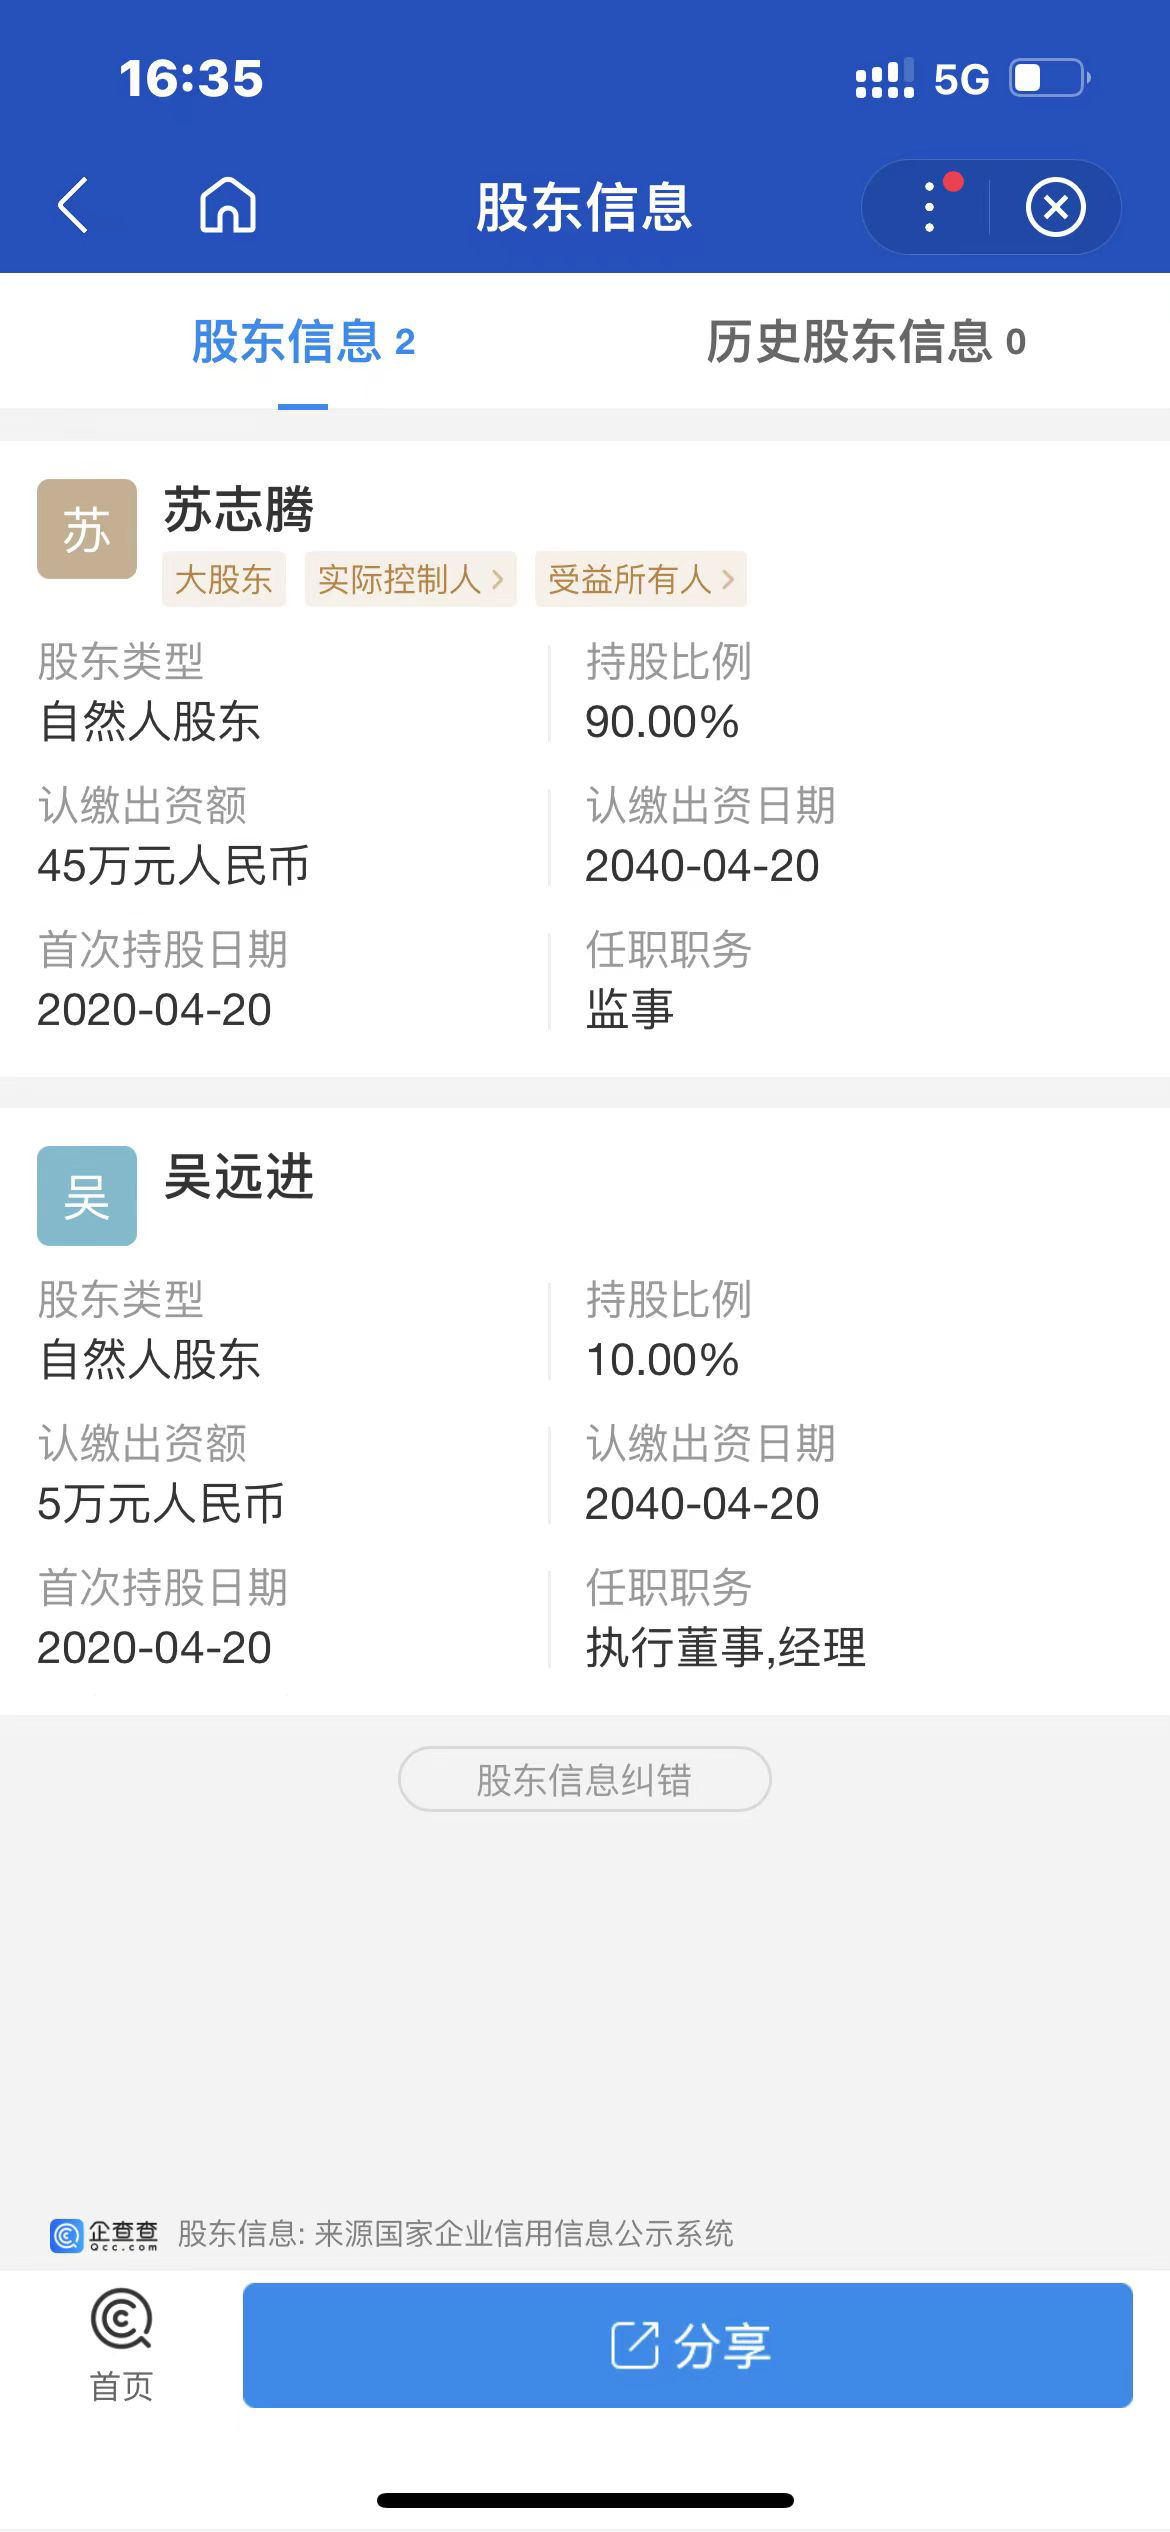Screen dimensions: 1170x2532
Task: Tap the 5G signal status indicator
Action: tap(961, 79)
